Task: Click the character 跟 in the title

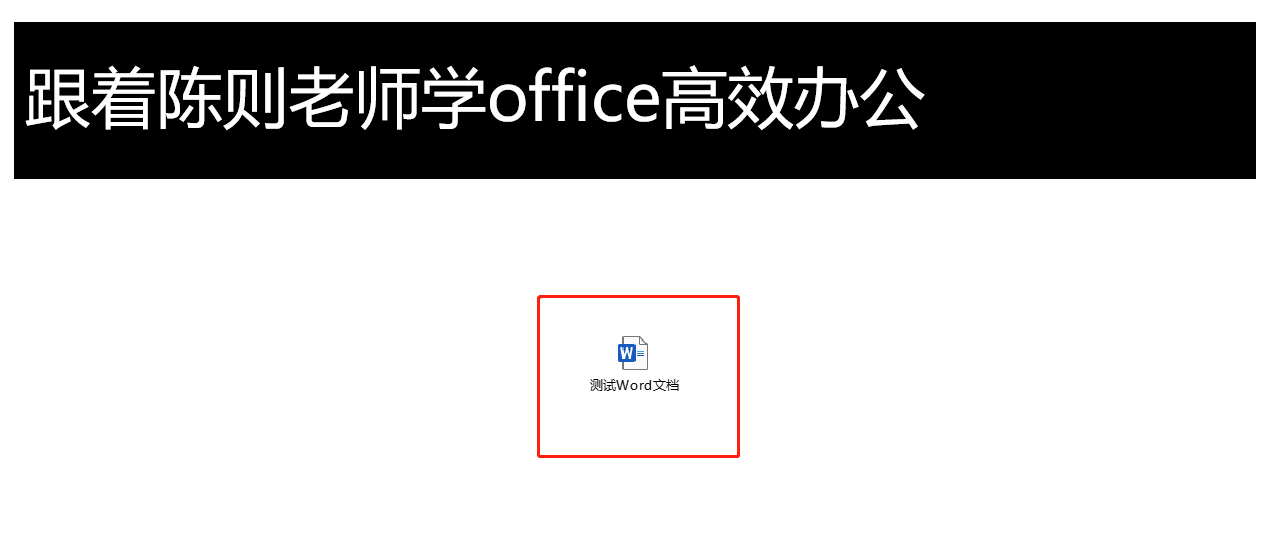Action: [x=57, y=99]
